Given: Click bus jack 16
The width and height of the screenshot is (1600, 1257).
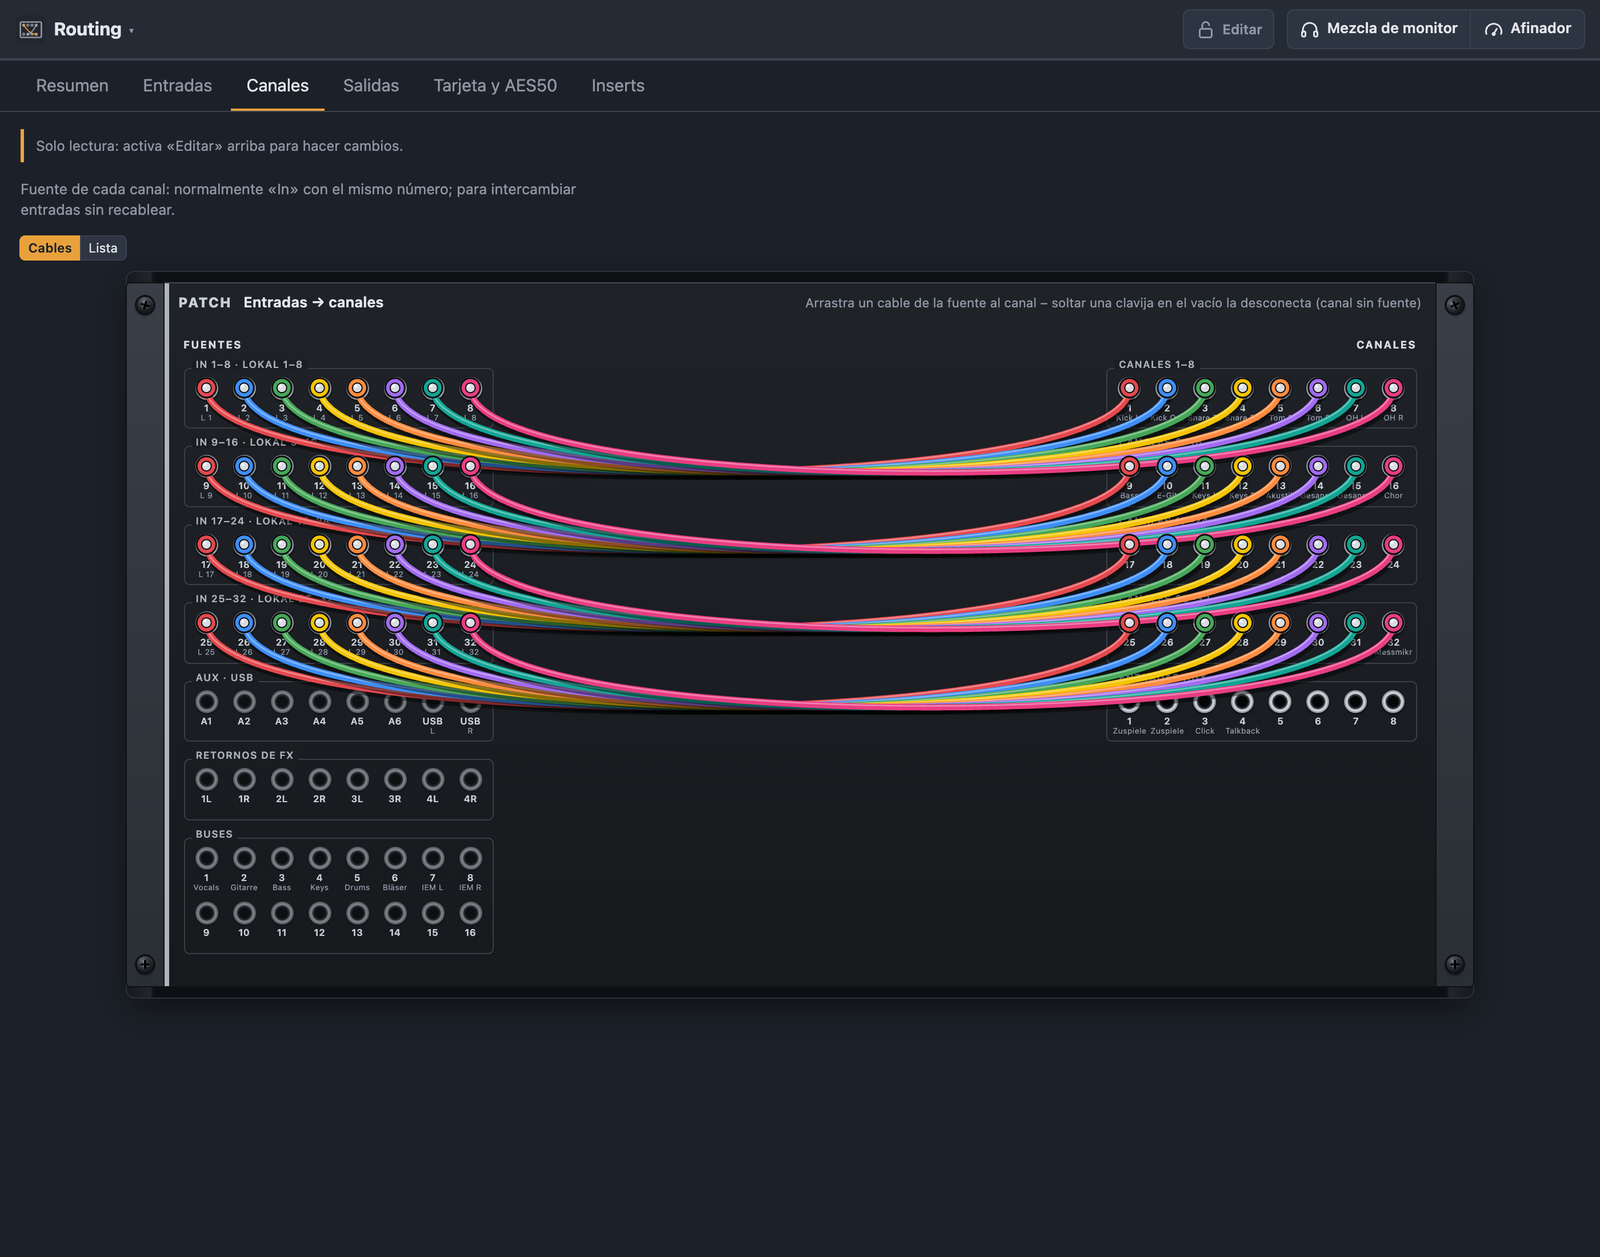Looking at the screenshot, I should point(470,913).
